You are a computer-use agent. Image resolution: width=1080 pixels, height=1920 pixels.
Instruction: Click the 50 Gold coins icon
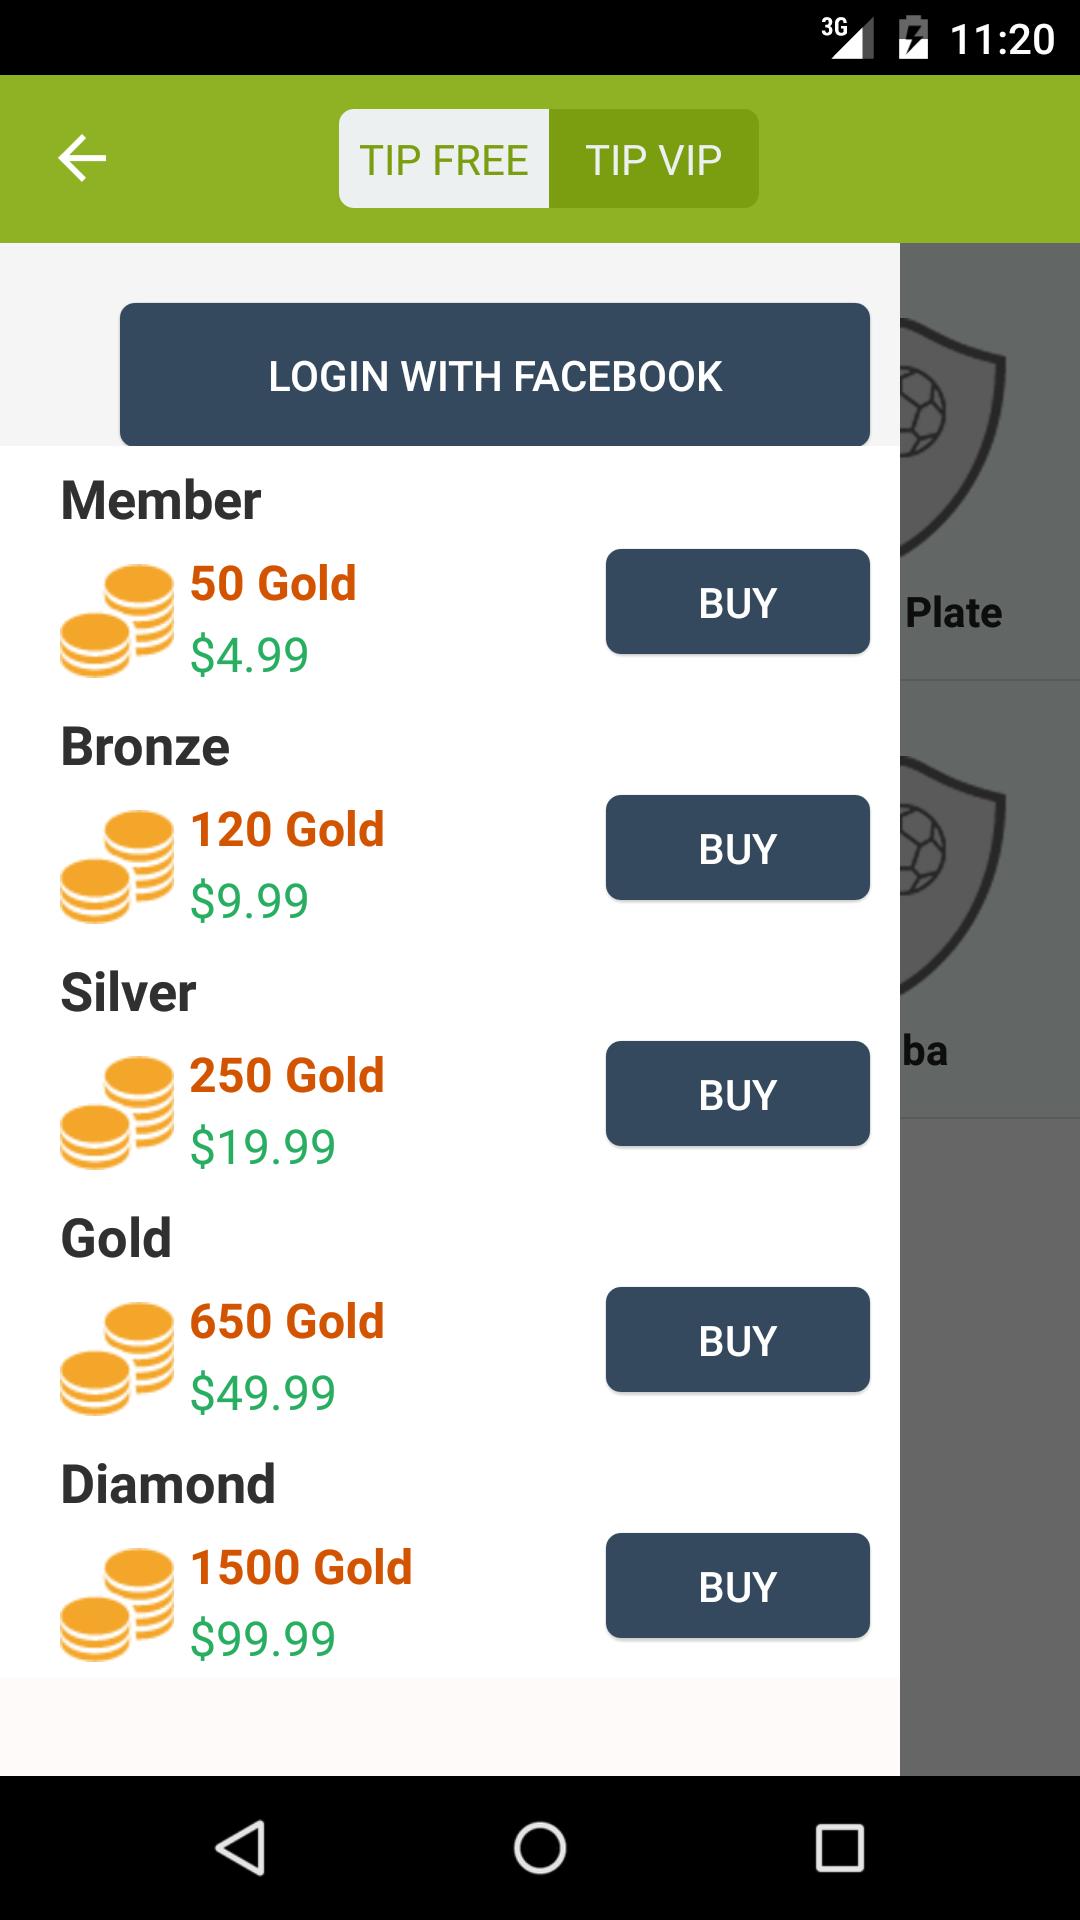tap(117, 620)
